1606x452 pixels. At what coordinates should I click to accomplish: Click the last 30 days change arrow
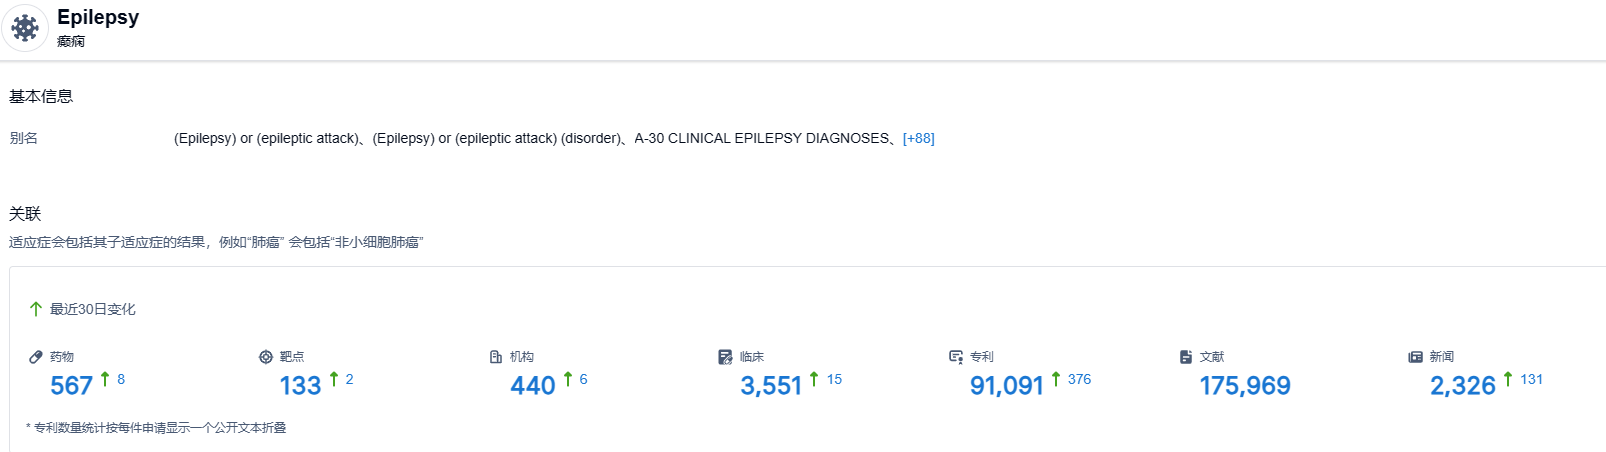tap(36, 309)
